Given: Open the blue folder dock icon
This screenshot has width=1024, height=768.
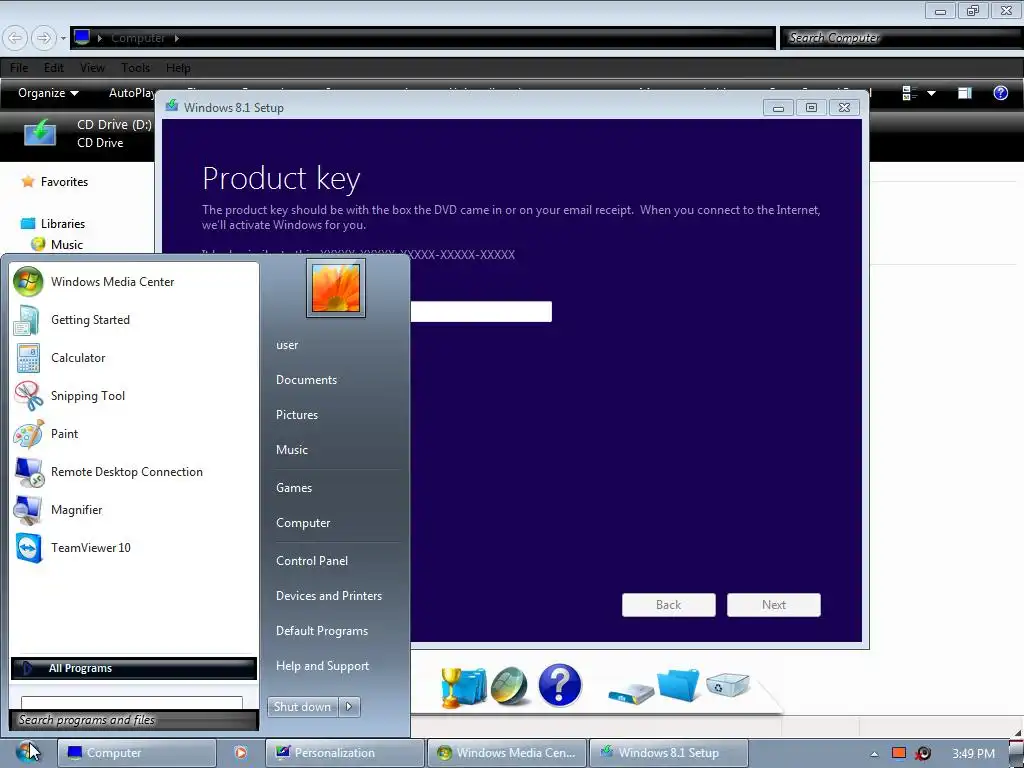Looking at the screenshot, I should pos(678,685).
